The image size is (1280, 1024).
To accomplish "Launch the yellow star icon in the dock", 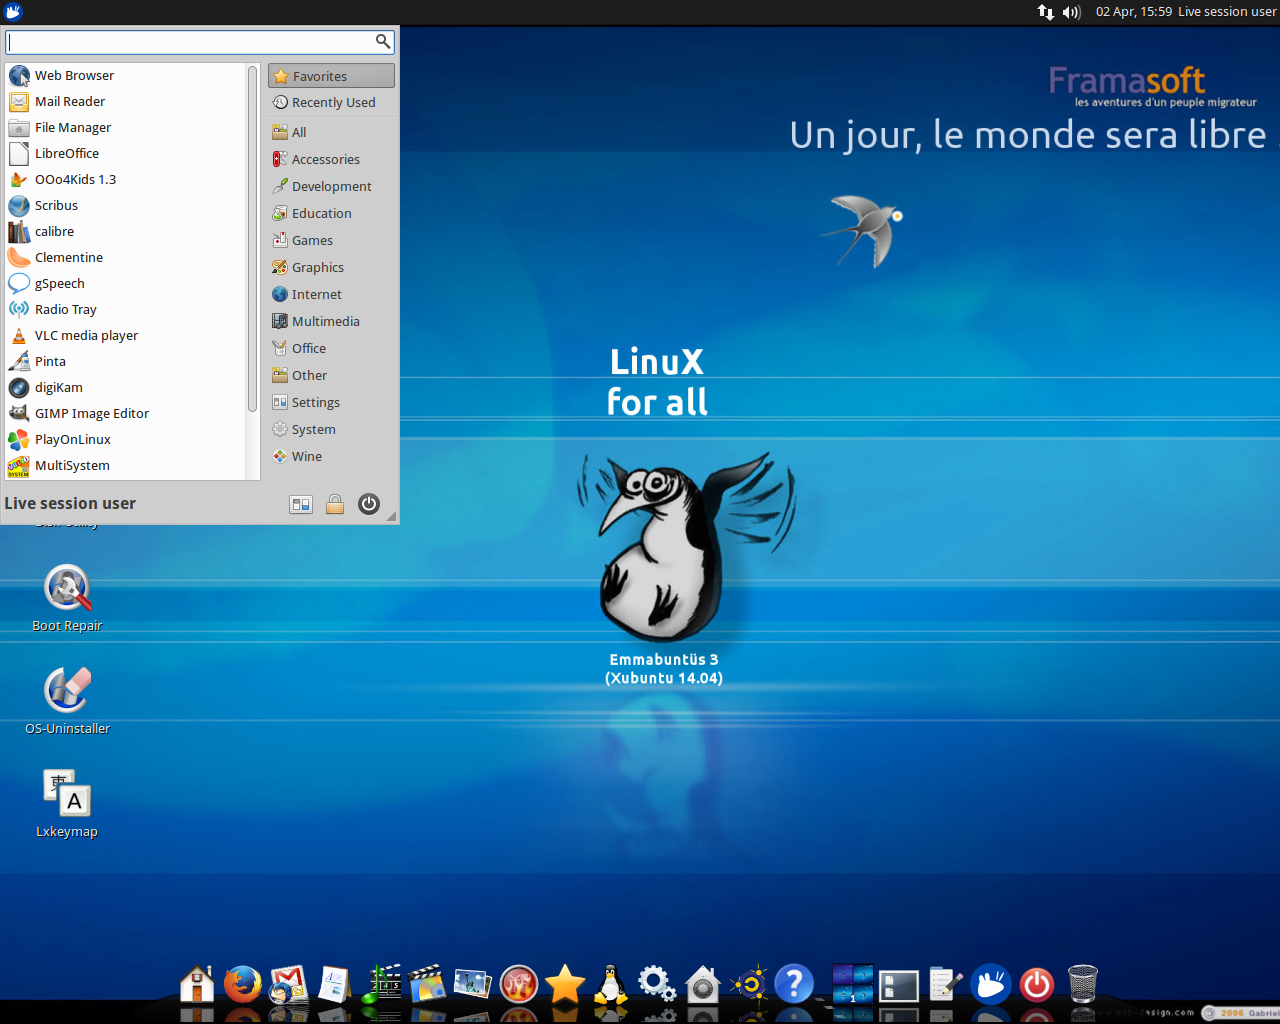I will point(565,984).
